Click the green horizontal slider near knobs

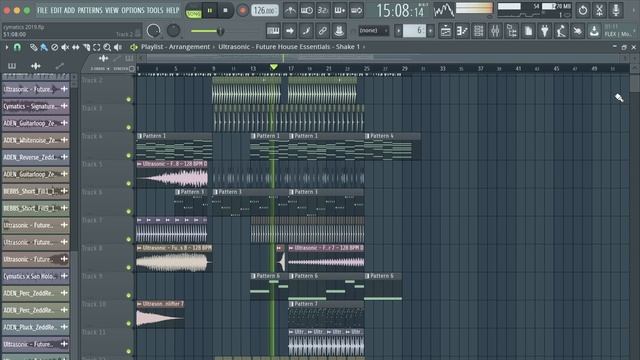207,31
